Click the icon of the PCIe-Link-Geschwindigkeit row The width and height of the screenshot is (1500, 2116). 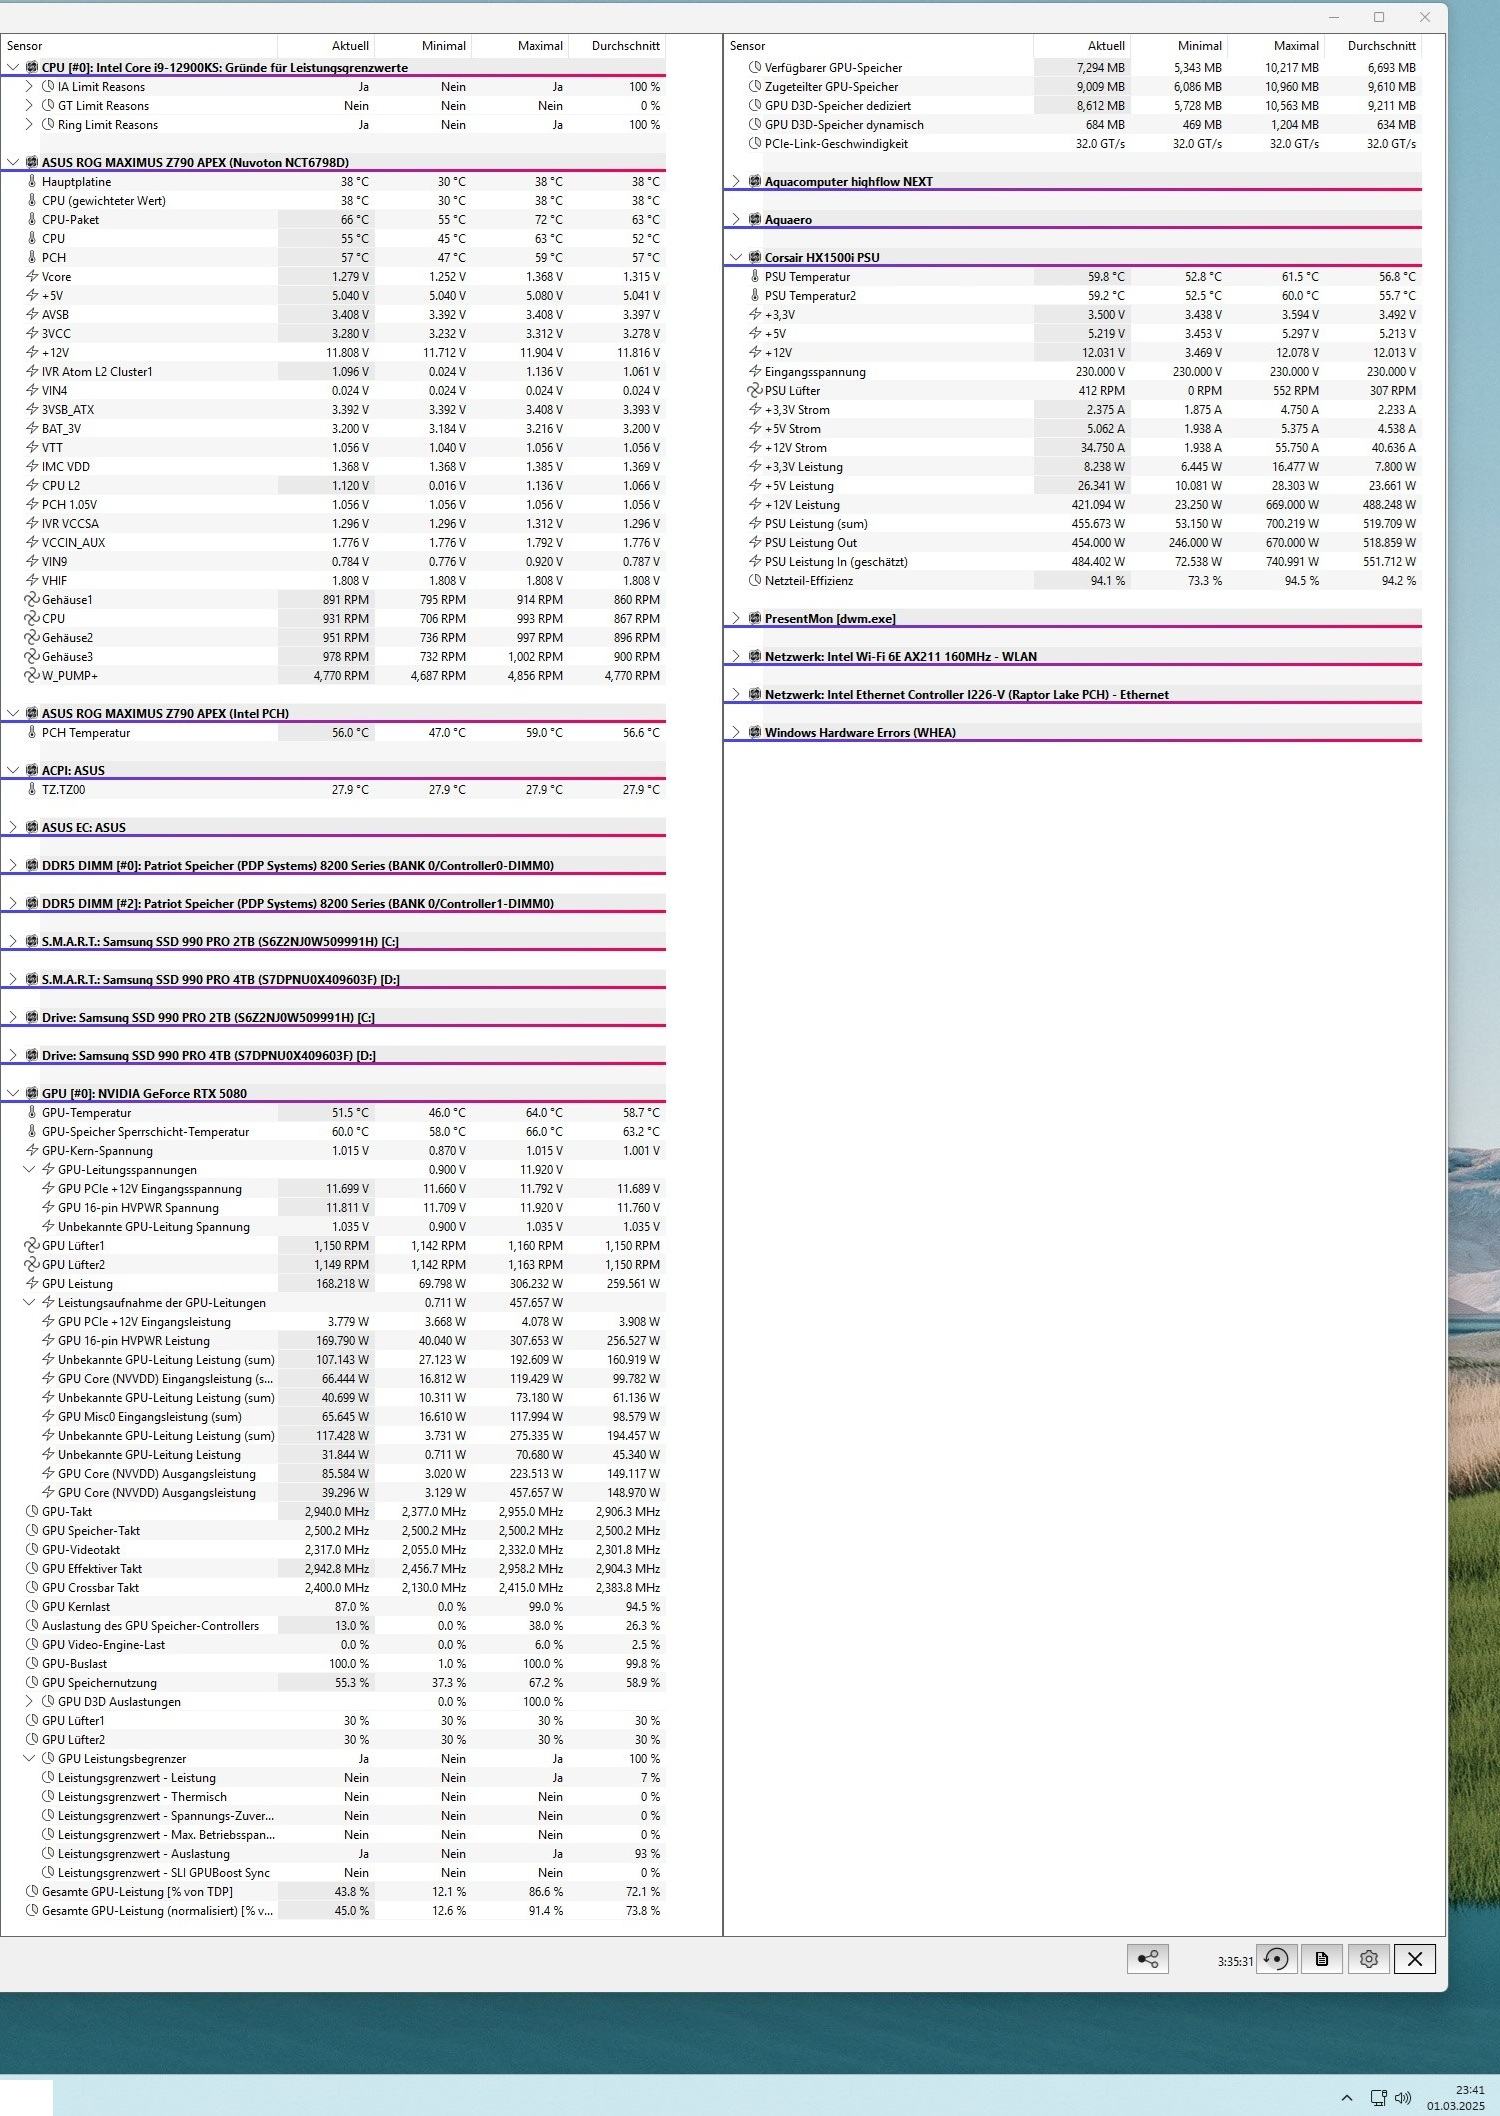(755, 143)
